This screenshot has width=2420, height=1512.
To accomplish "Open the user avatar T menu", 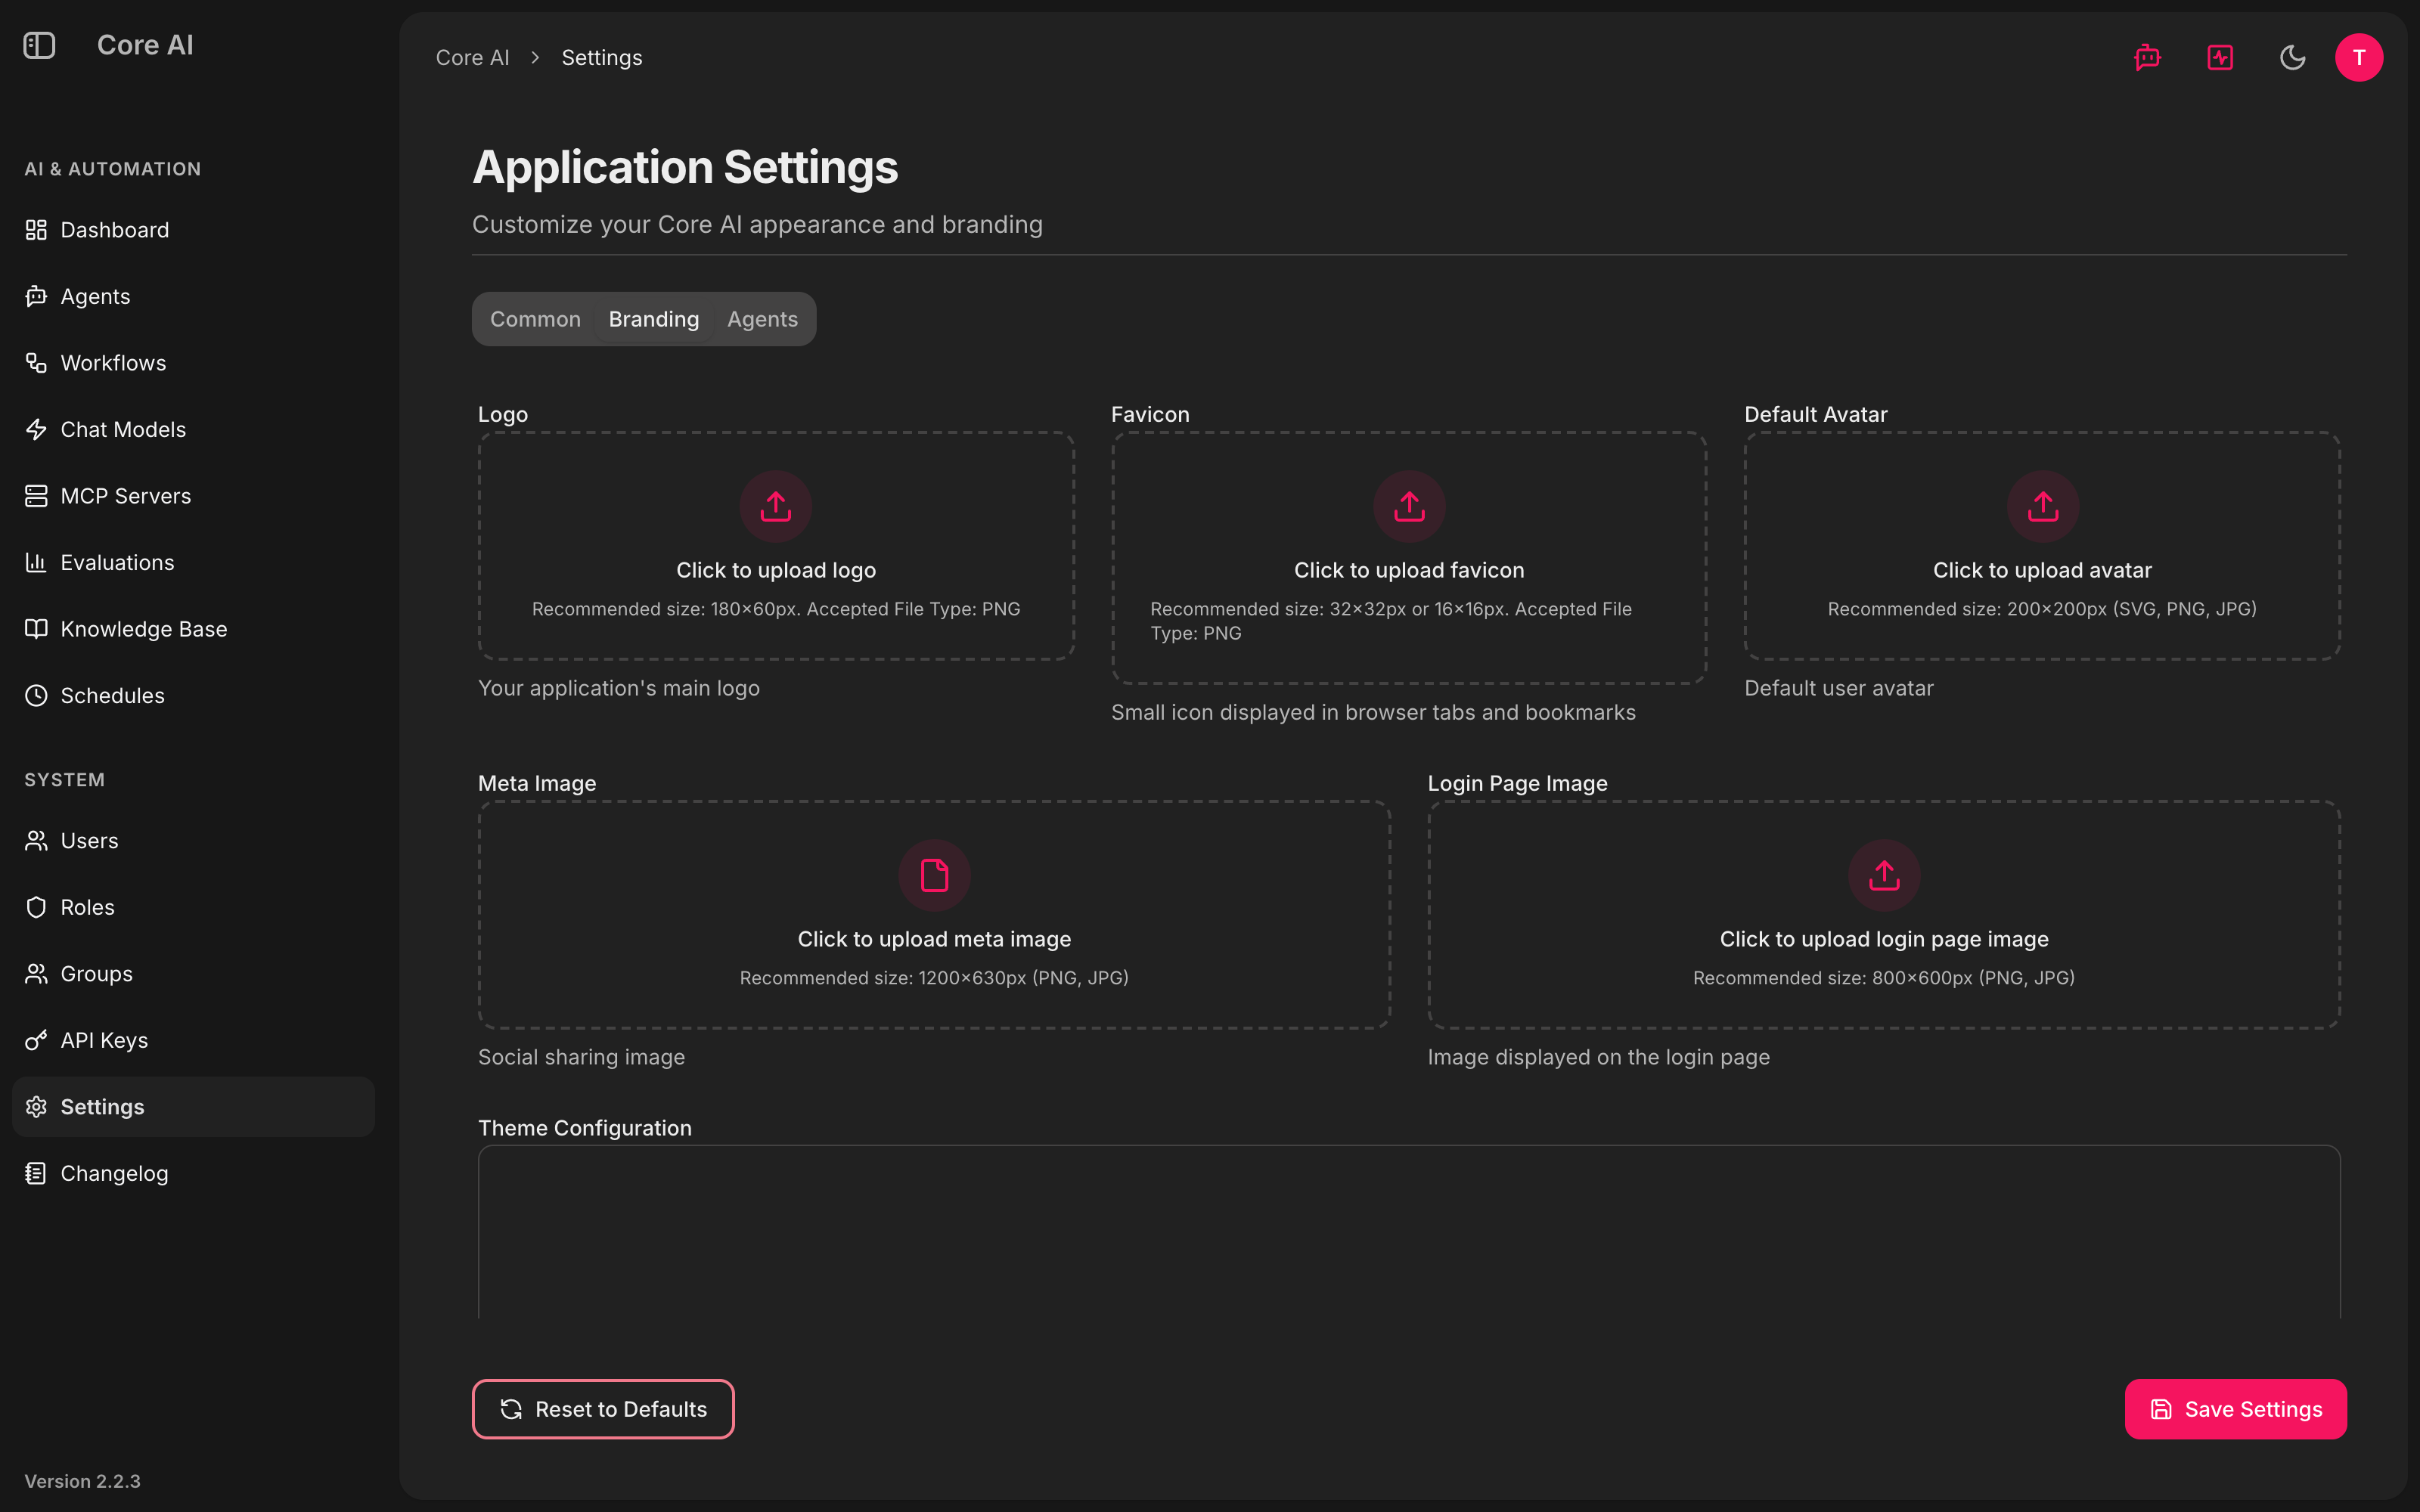I will (x=2359, y=58).
